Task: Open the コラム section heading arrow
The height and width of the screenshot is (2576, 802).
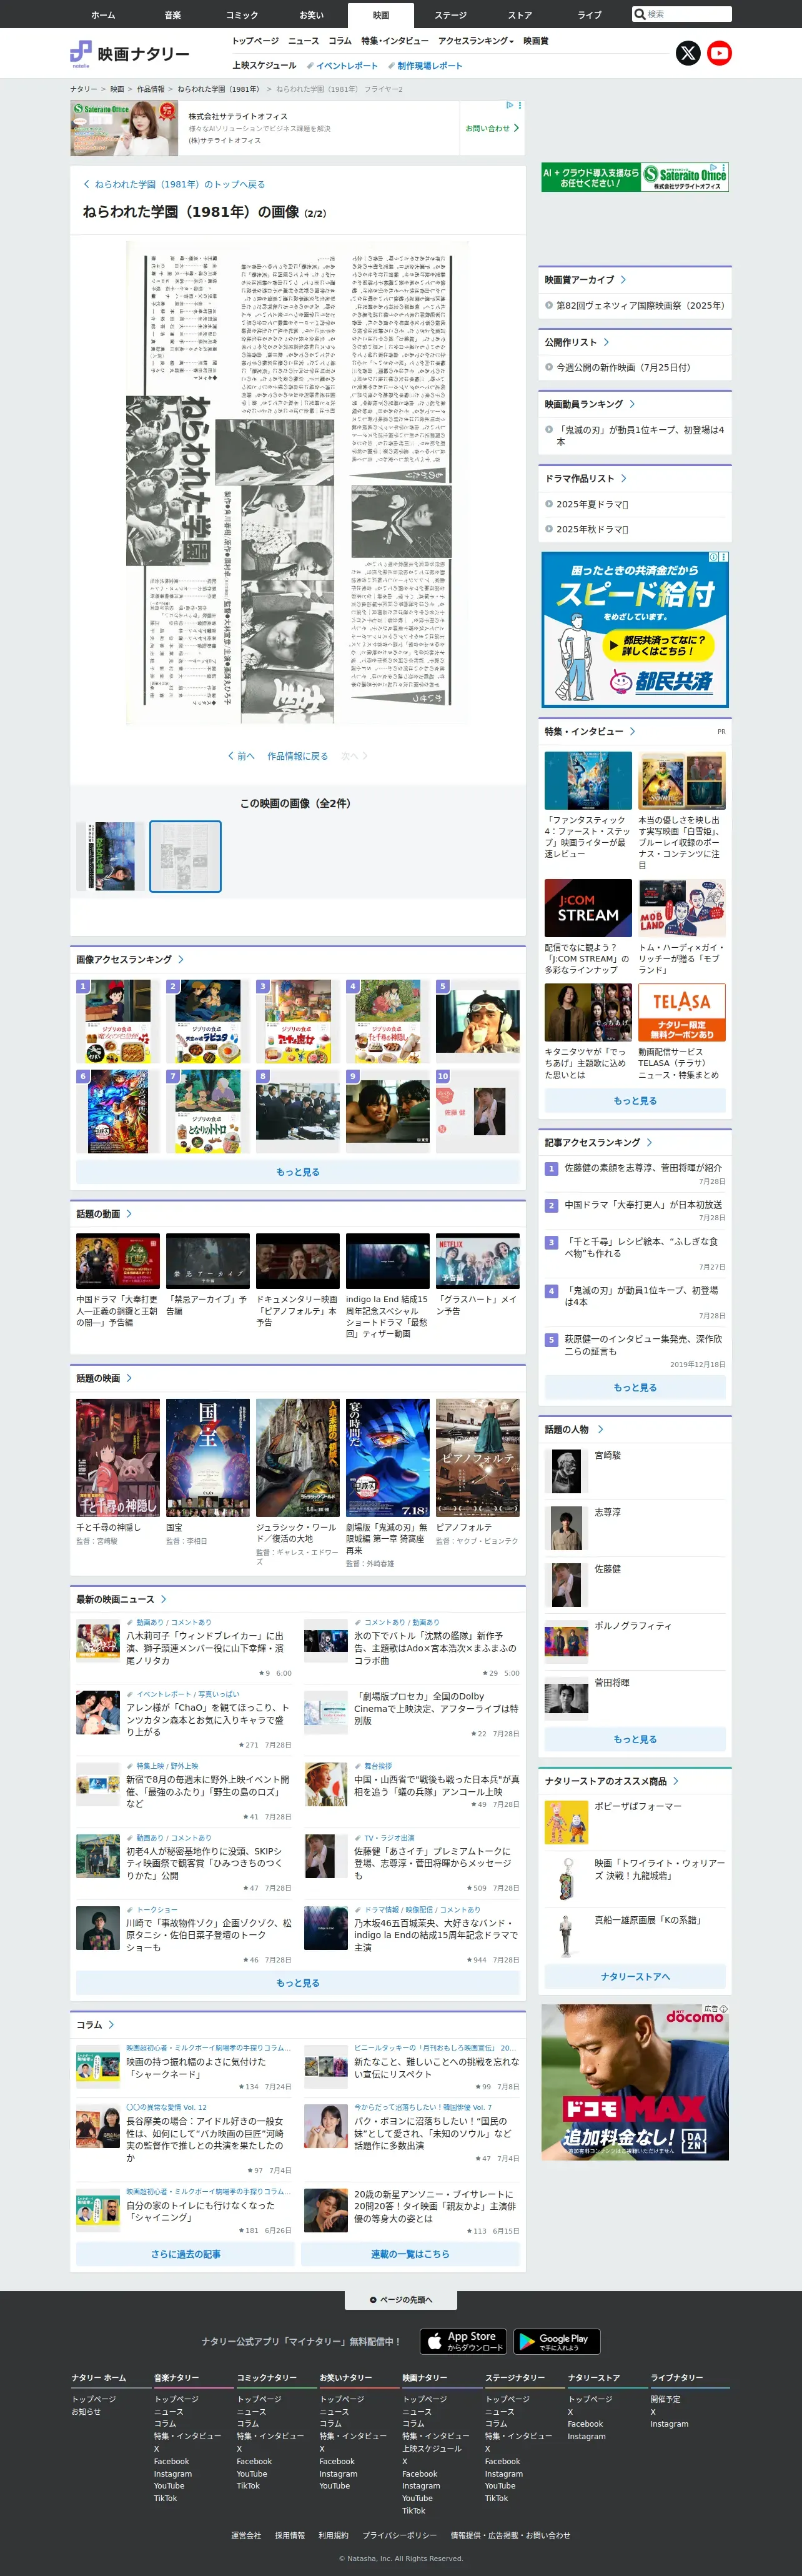Action: 111,2025
